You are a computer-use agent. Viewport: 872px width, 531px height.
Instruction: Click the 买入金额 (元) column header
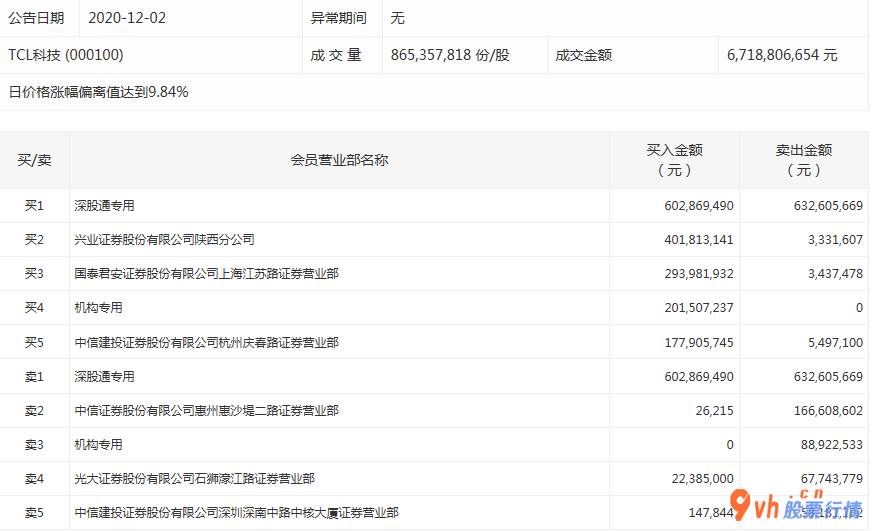point(674,160)
